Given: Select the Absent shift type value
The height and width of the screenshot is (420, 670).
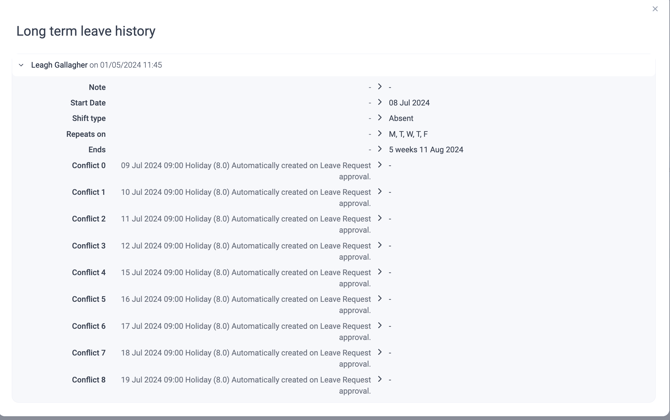Looking at the screenshot, I should pos(401,118).
